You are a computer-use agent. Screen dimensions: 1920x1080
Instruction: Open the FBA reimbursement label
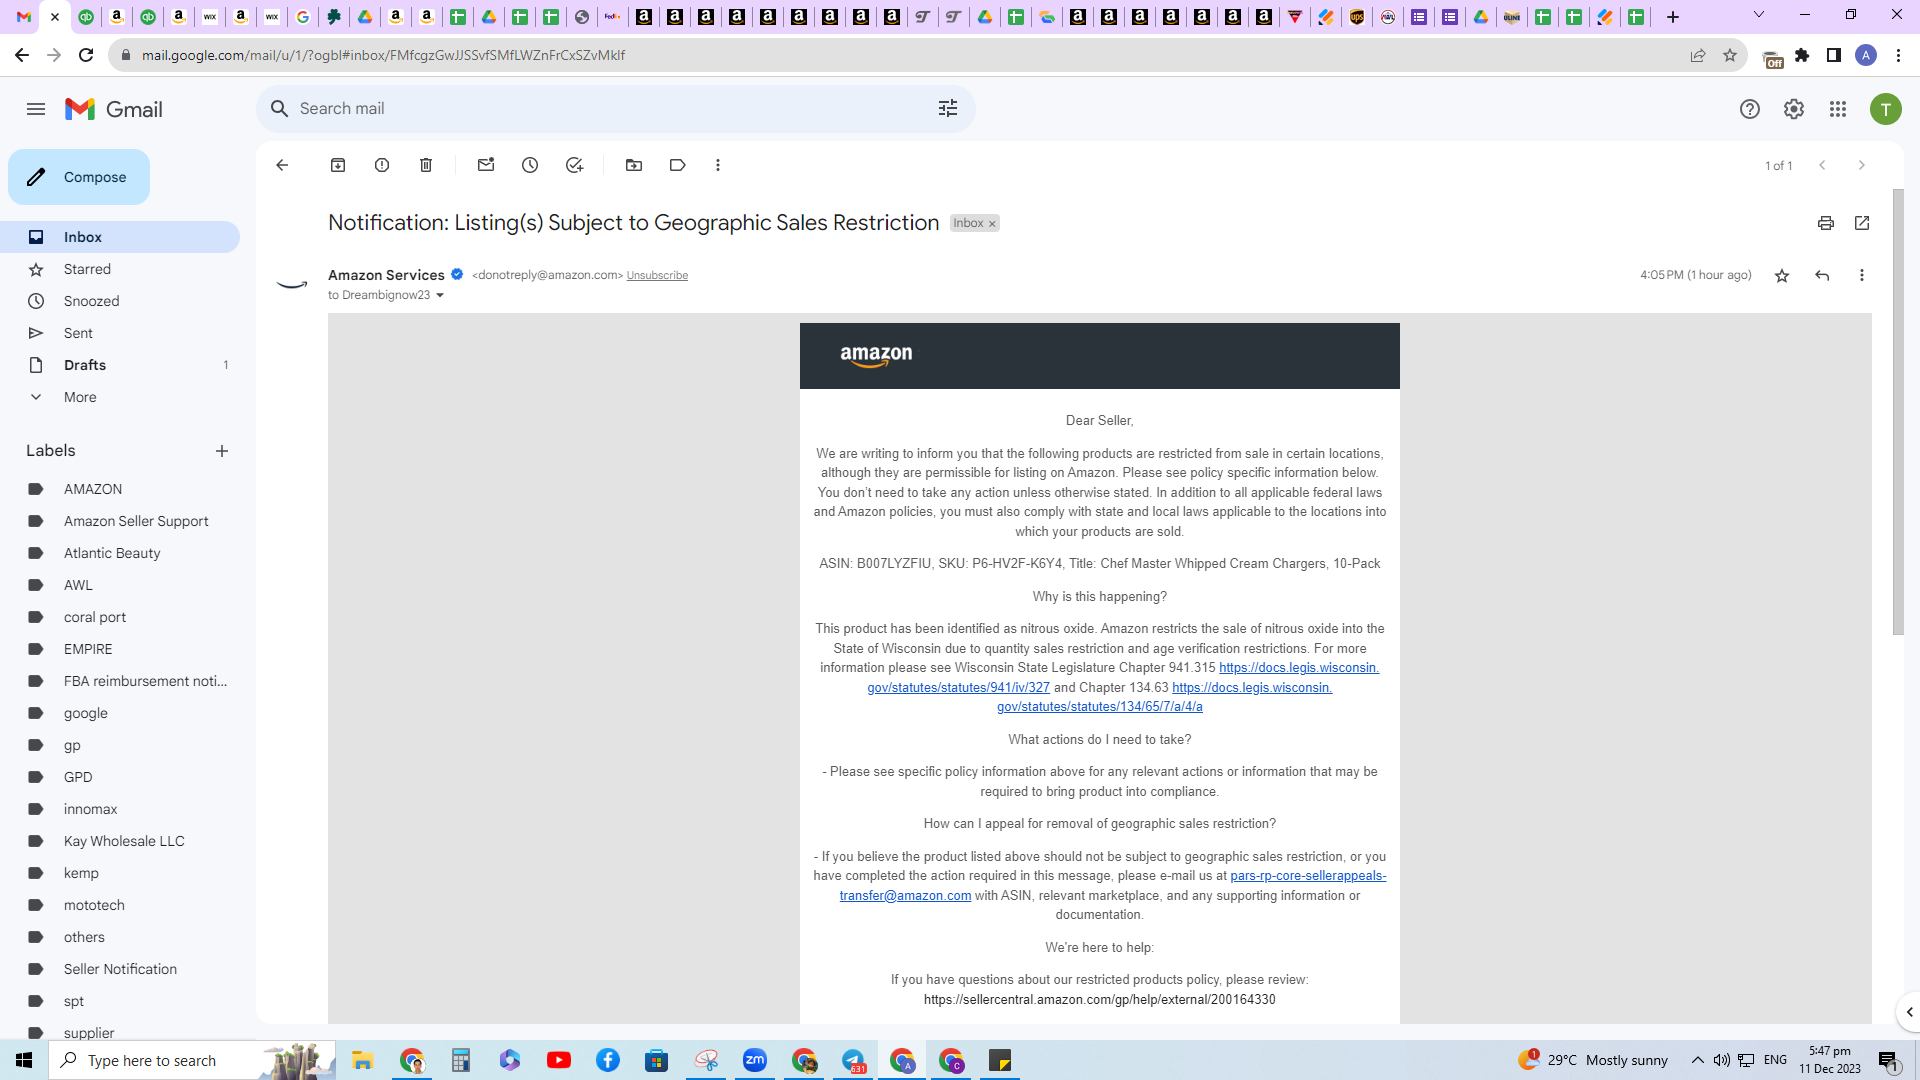pyautogui.click(x=120, y=681)
